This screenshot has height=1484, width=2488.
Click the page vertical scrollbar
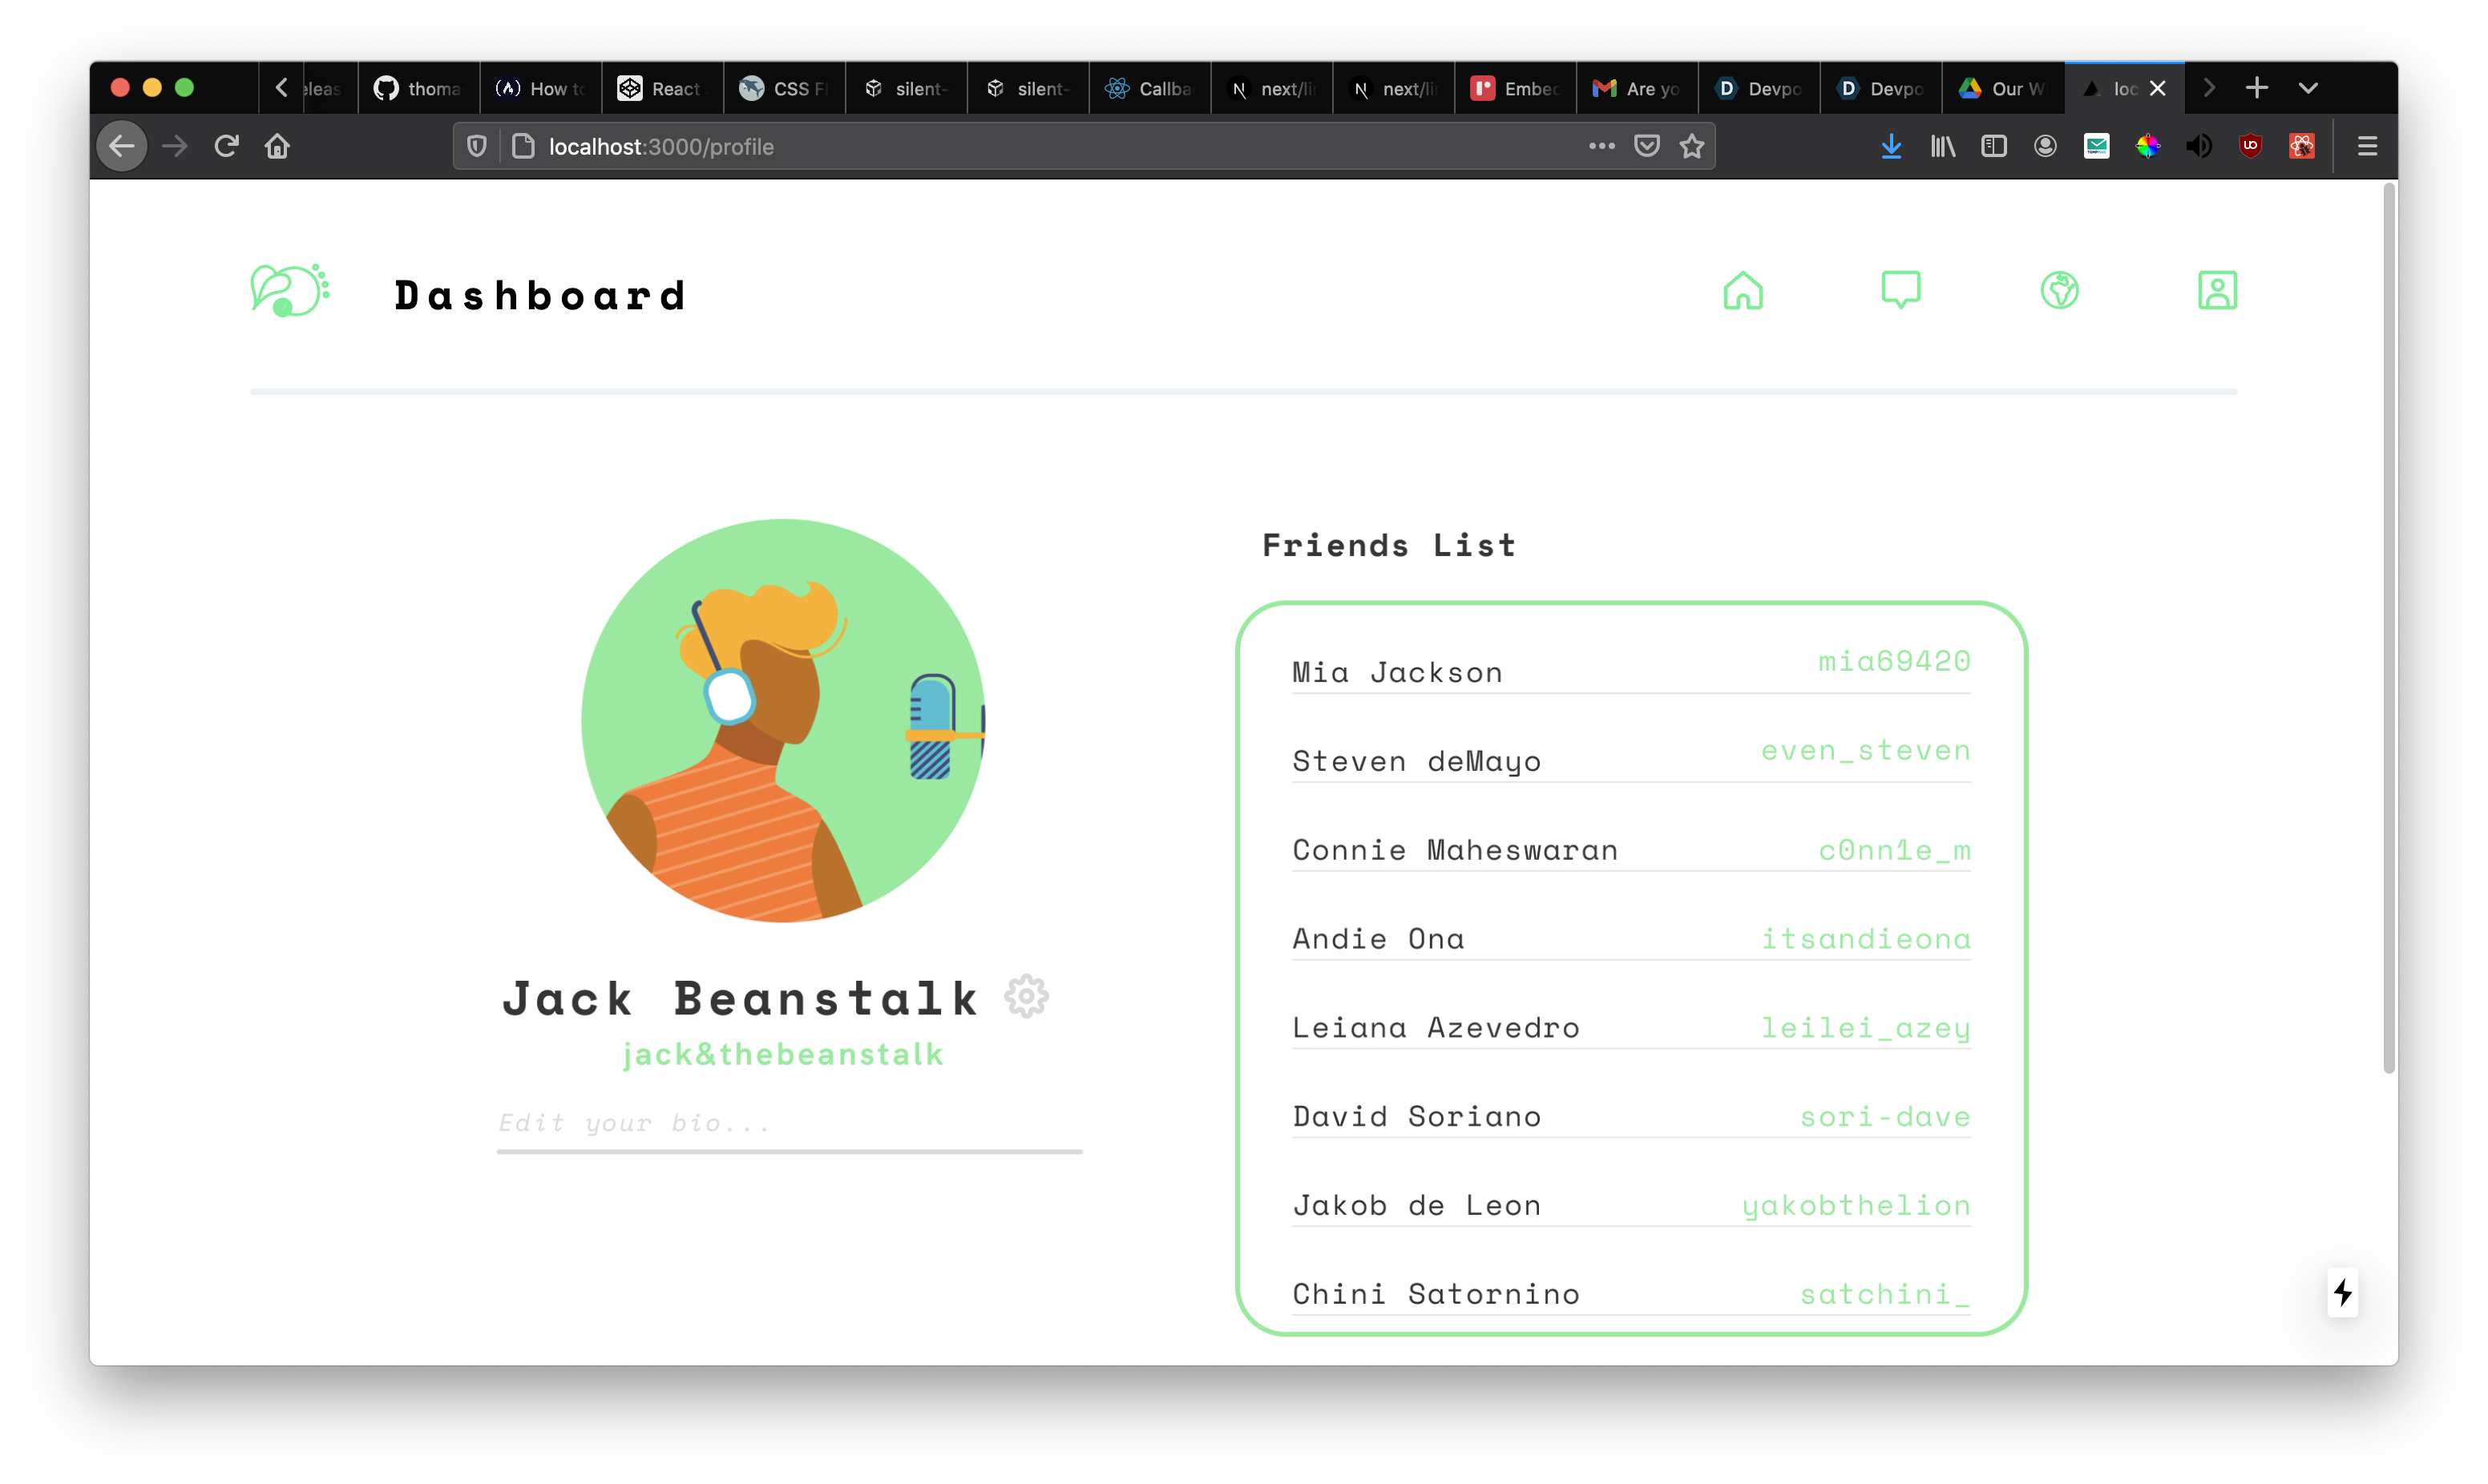pyautogui.click(x=2388, y=628)
